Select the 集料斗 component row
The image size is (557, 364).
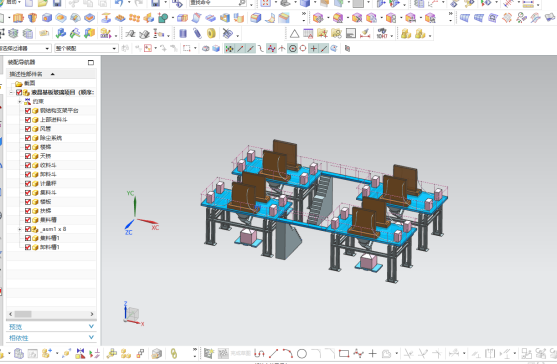[x=52, y=192]
